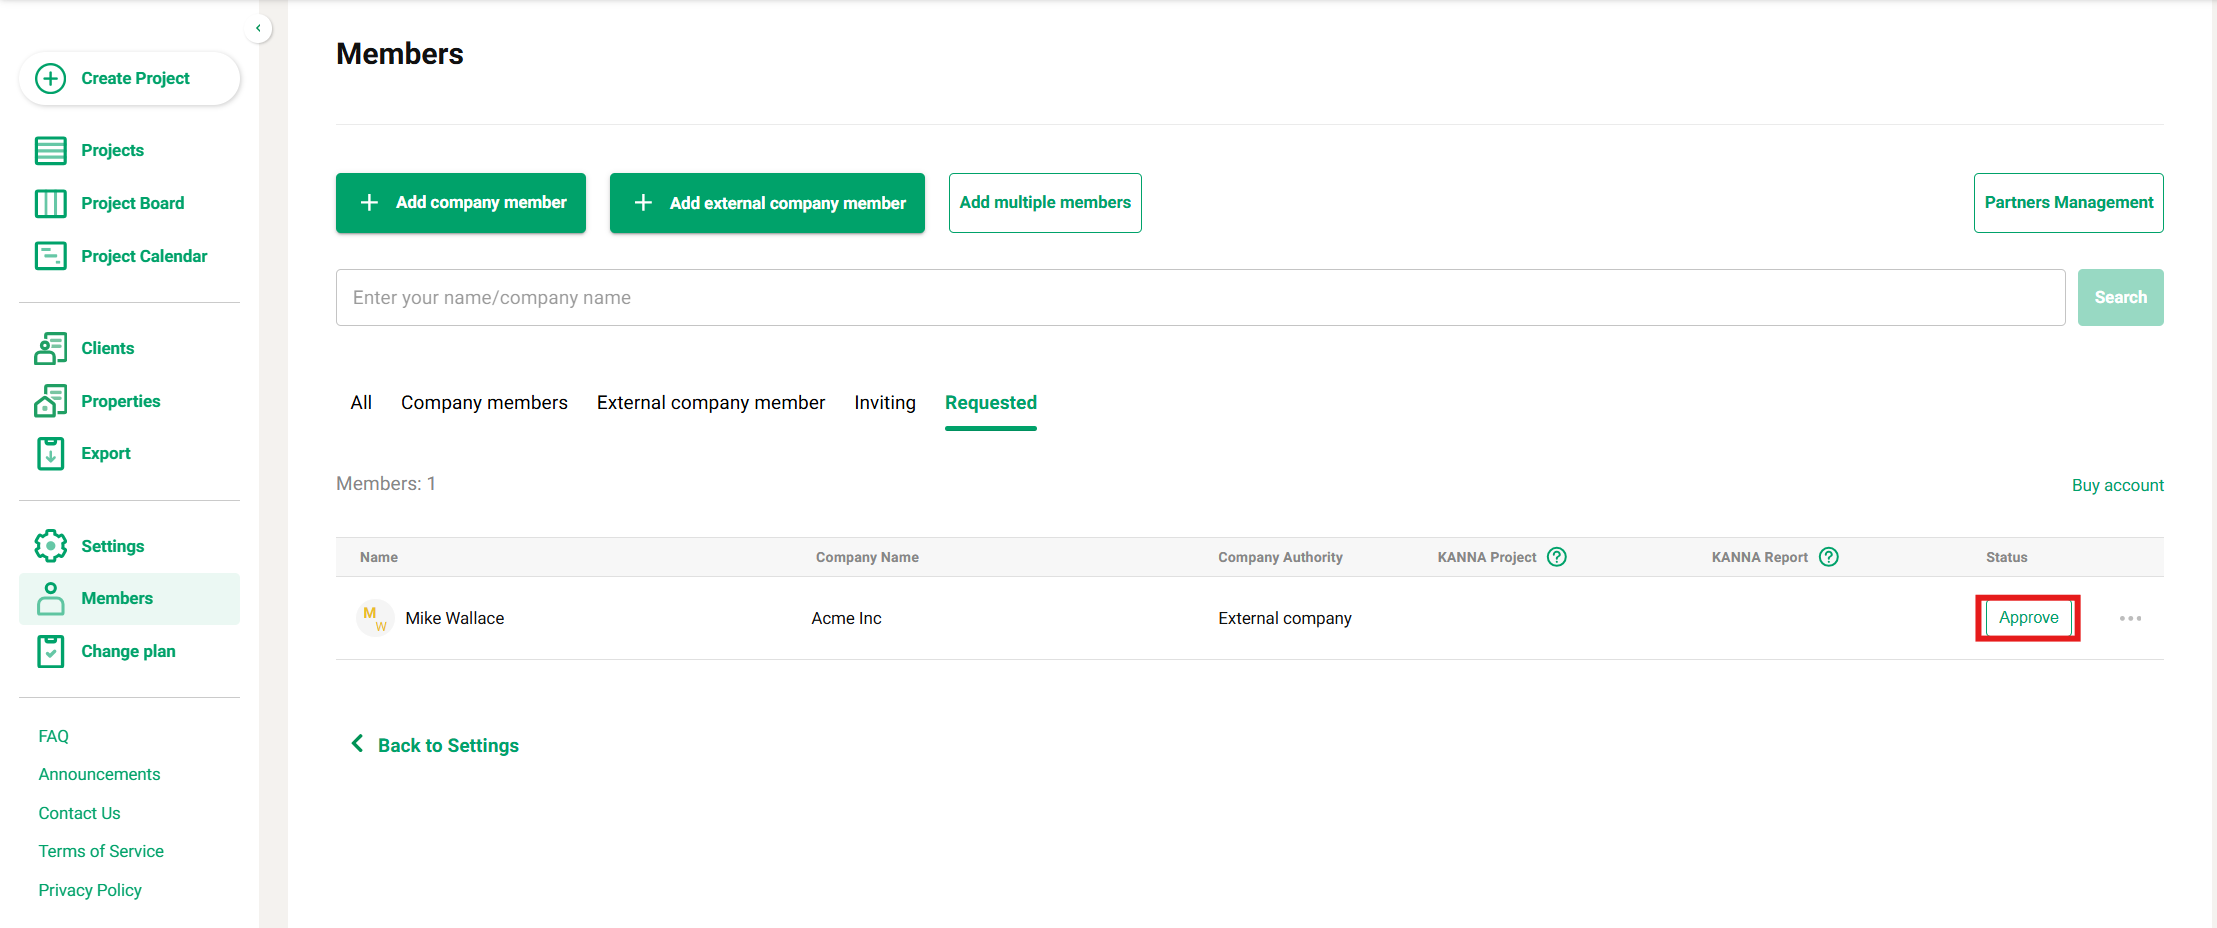Viewport: 2217px width, 928px height.
Task: Click the Export download icon
Action: pos(51,453)
